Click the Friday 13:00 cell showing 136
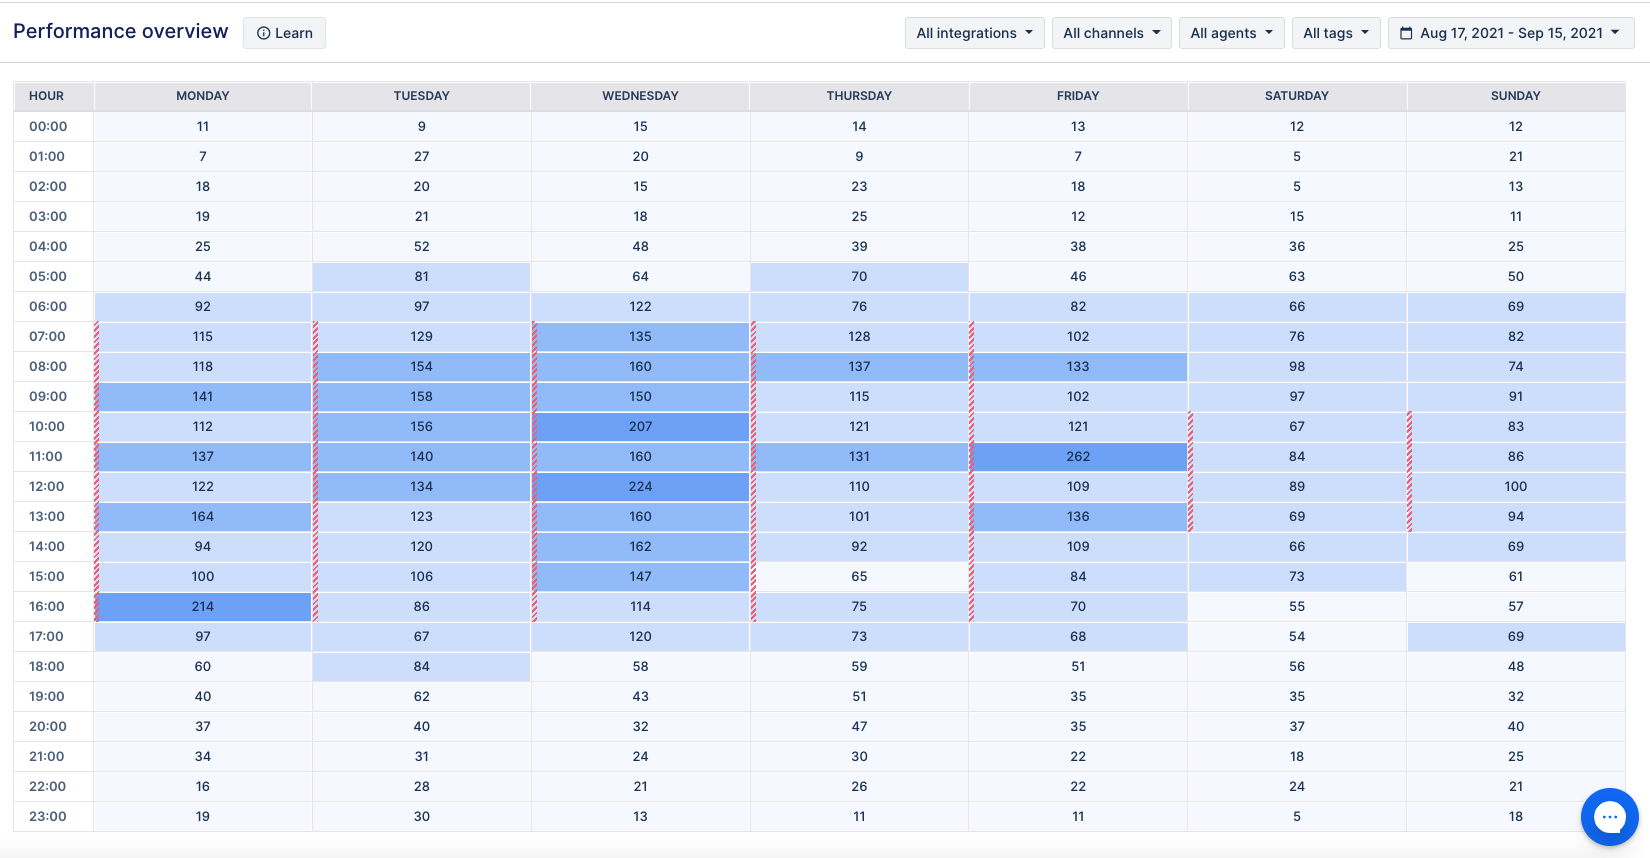 [x=1078, y=516]
